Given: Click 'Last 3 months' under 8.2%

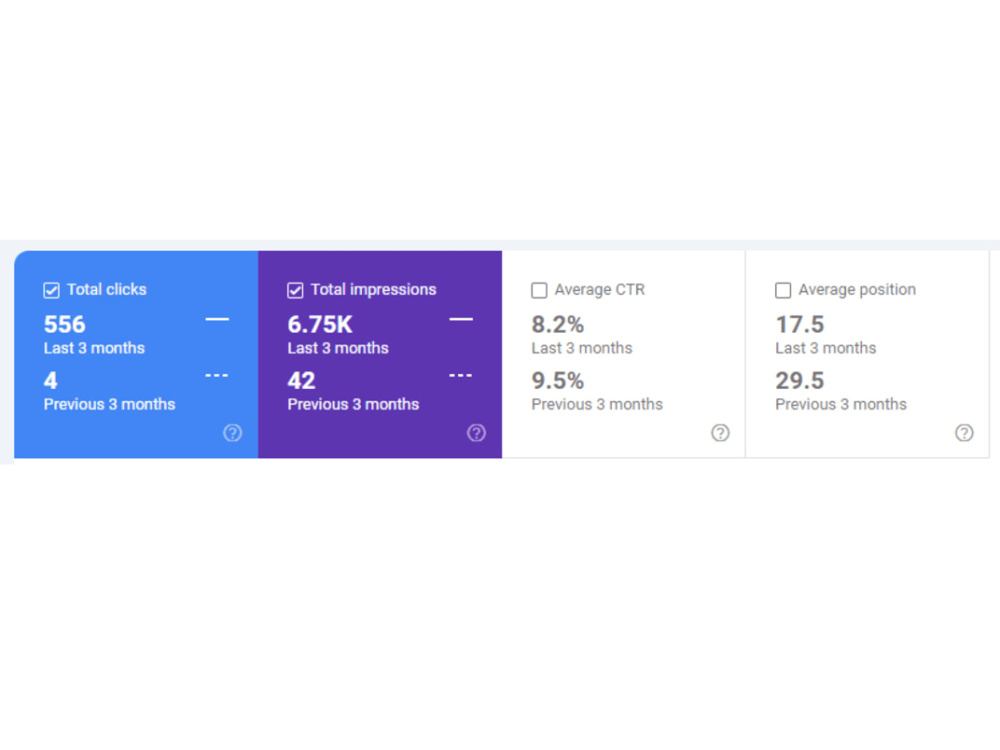Looking at the screenshot, I should click(x=582, y=348).
